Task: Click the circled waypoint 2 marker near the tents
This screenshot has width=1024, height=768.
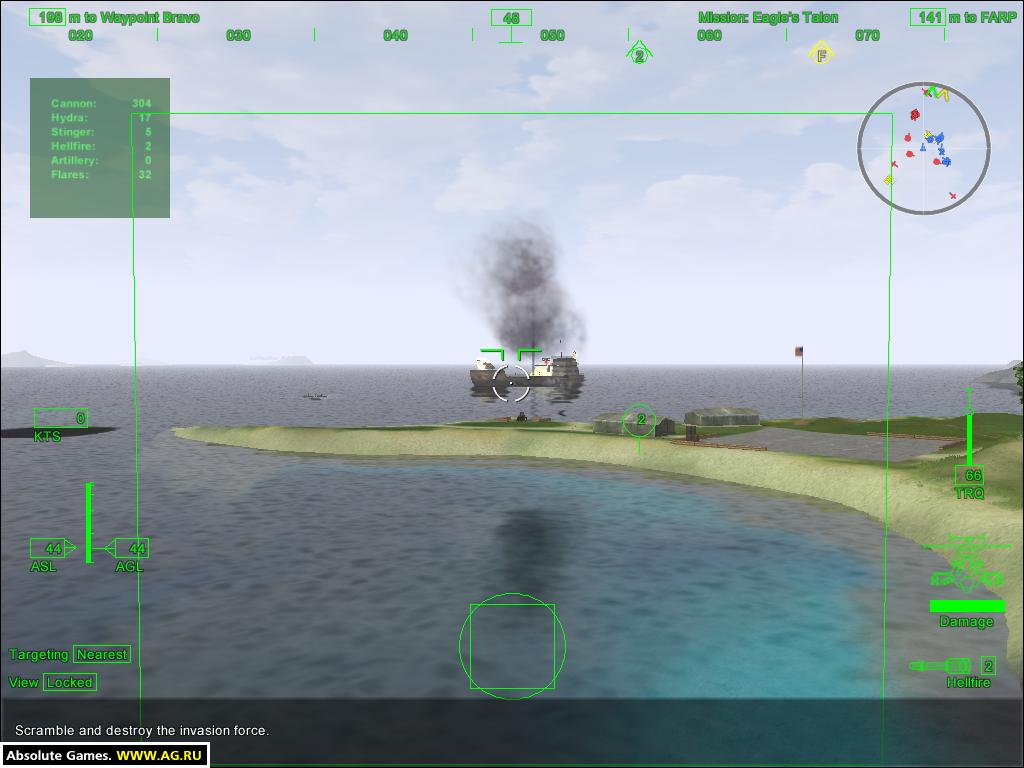Action: click(x=639, y=421)
